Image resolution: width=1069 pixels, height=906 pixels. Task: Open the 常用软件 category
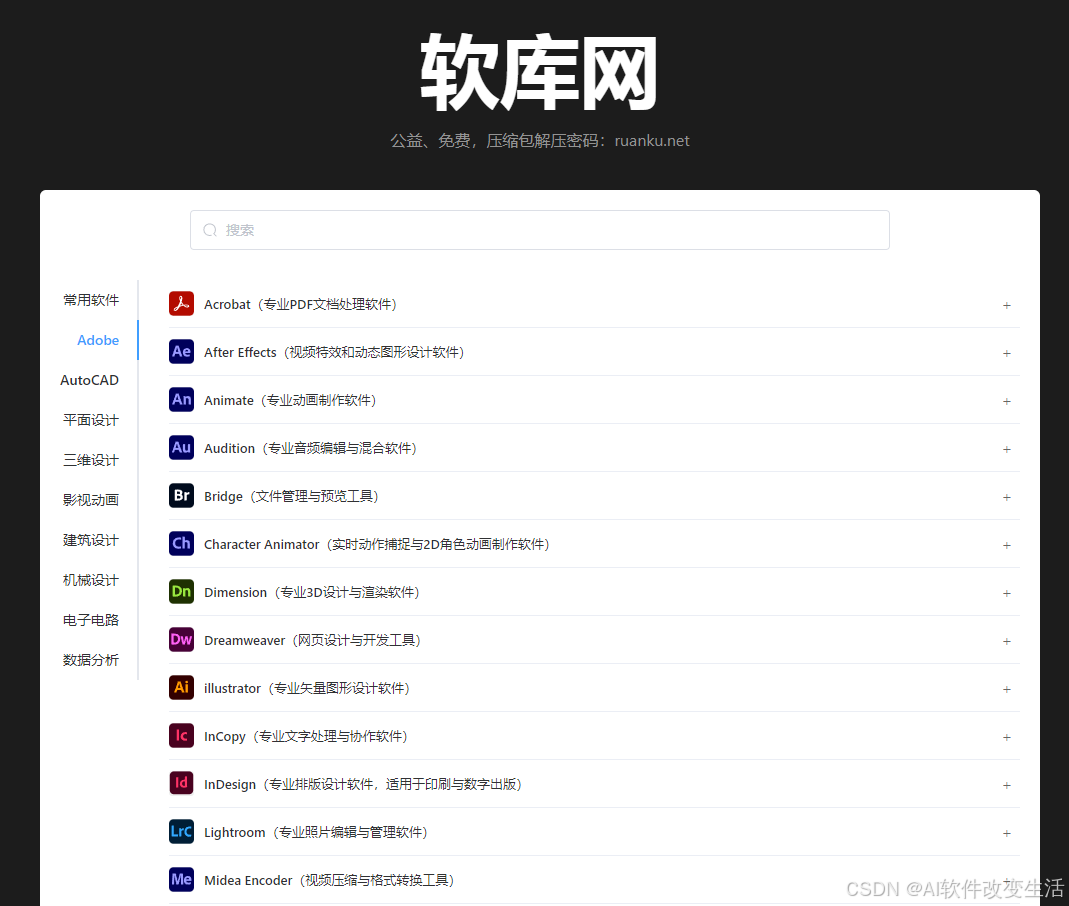click(91, 300)
